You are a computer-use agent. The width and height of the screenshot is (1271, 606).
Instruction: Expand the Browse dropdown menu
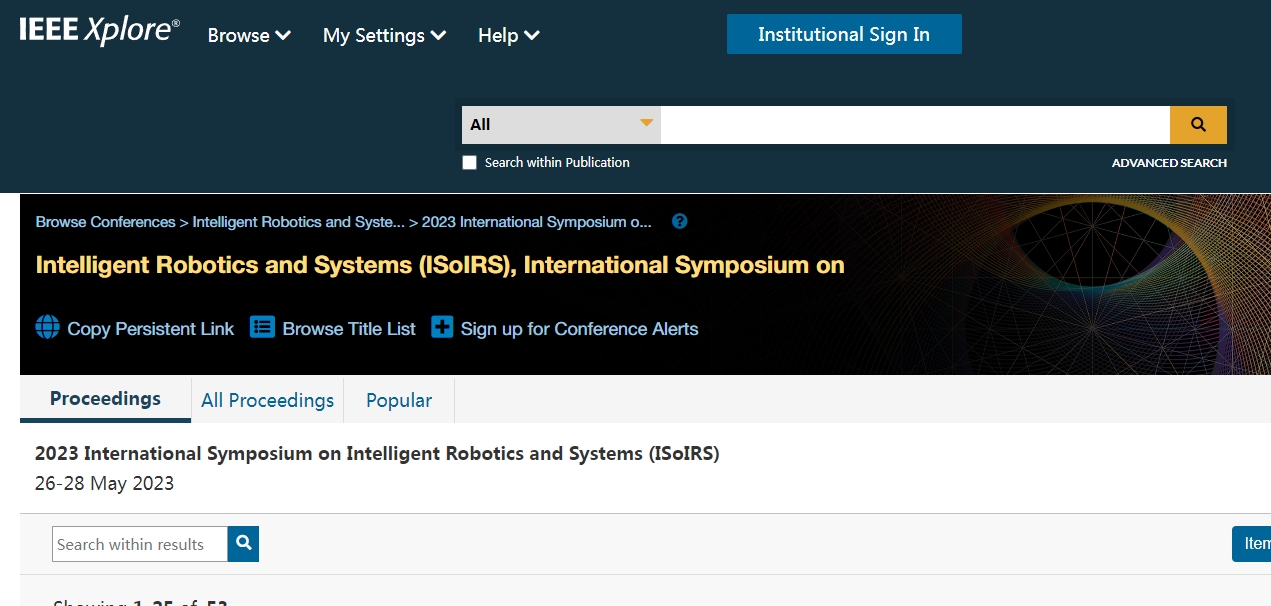[249, 35]
